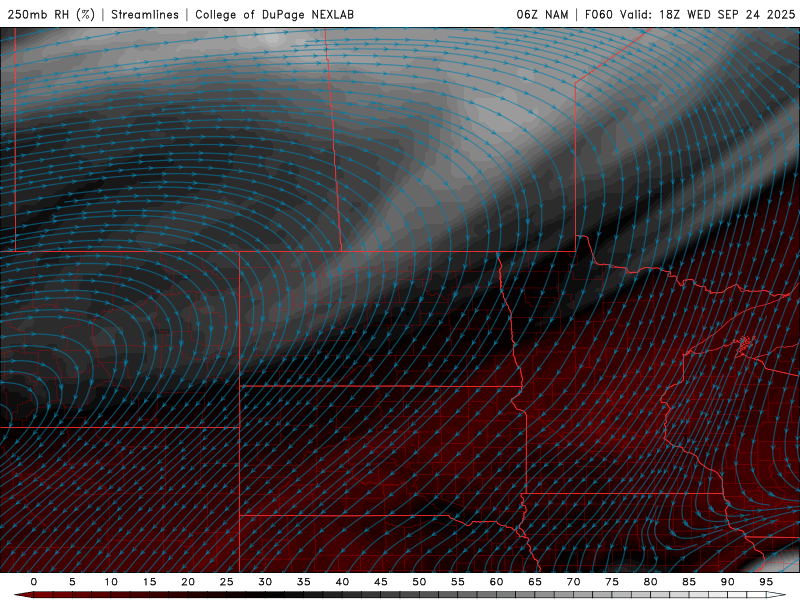Select the 60 value on color scale
The image size is (800, 600).
(x=496, y=582)
